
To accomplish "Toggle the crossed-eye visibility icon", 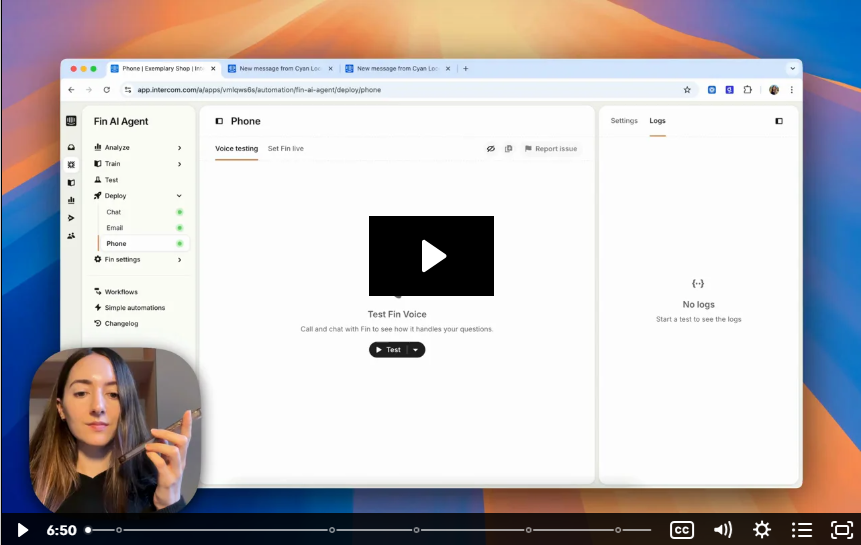I will (490, 149).
